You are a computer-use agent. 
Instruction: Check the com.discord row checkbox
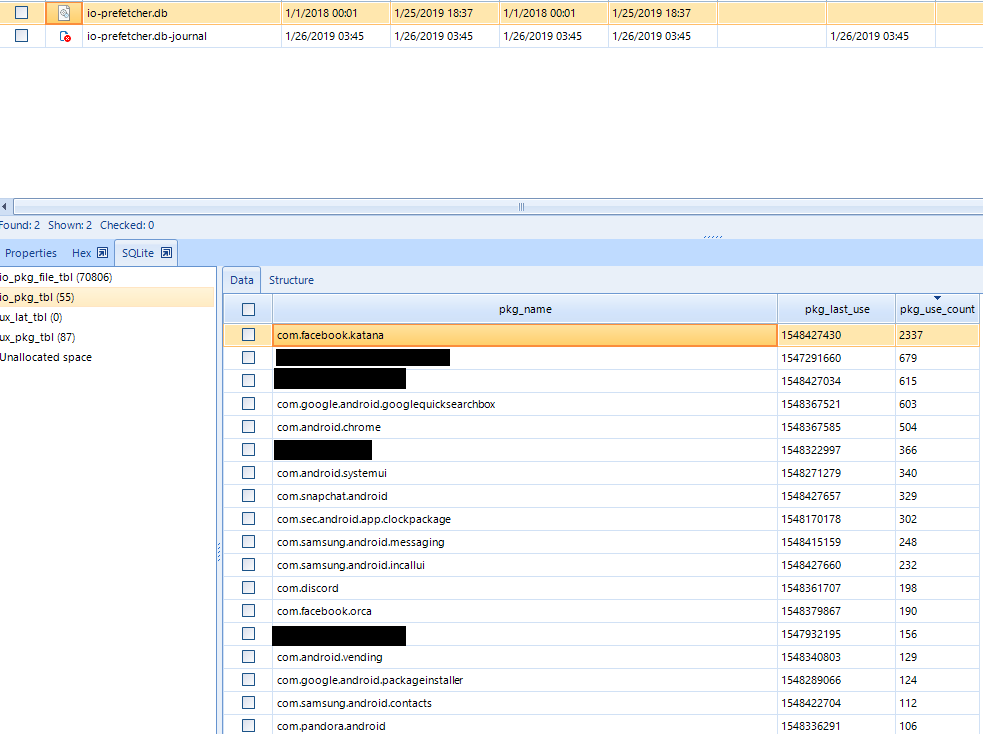pos(248,588)
